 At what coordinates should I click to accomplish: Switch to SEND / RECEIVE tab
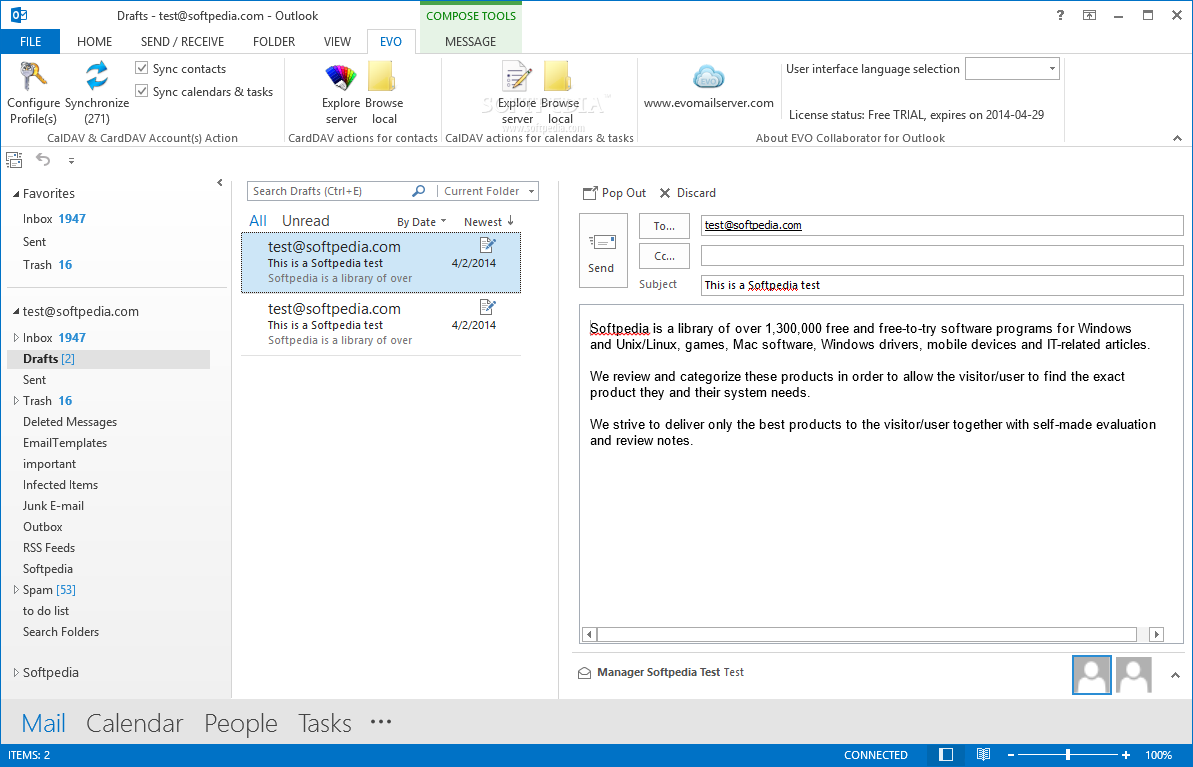tap(182, 42)
